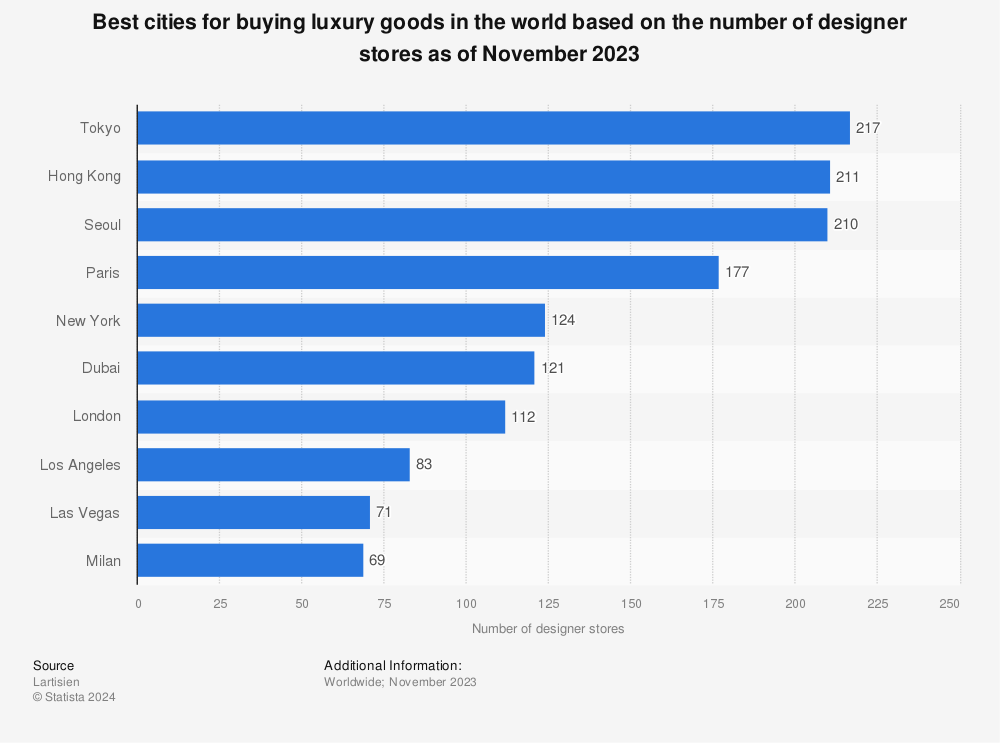
Task: Click the 'Number of designer stores' axis label
Action: tap(548, 629)
